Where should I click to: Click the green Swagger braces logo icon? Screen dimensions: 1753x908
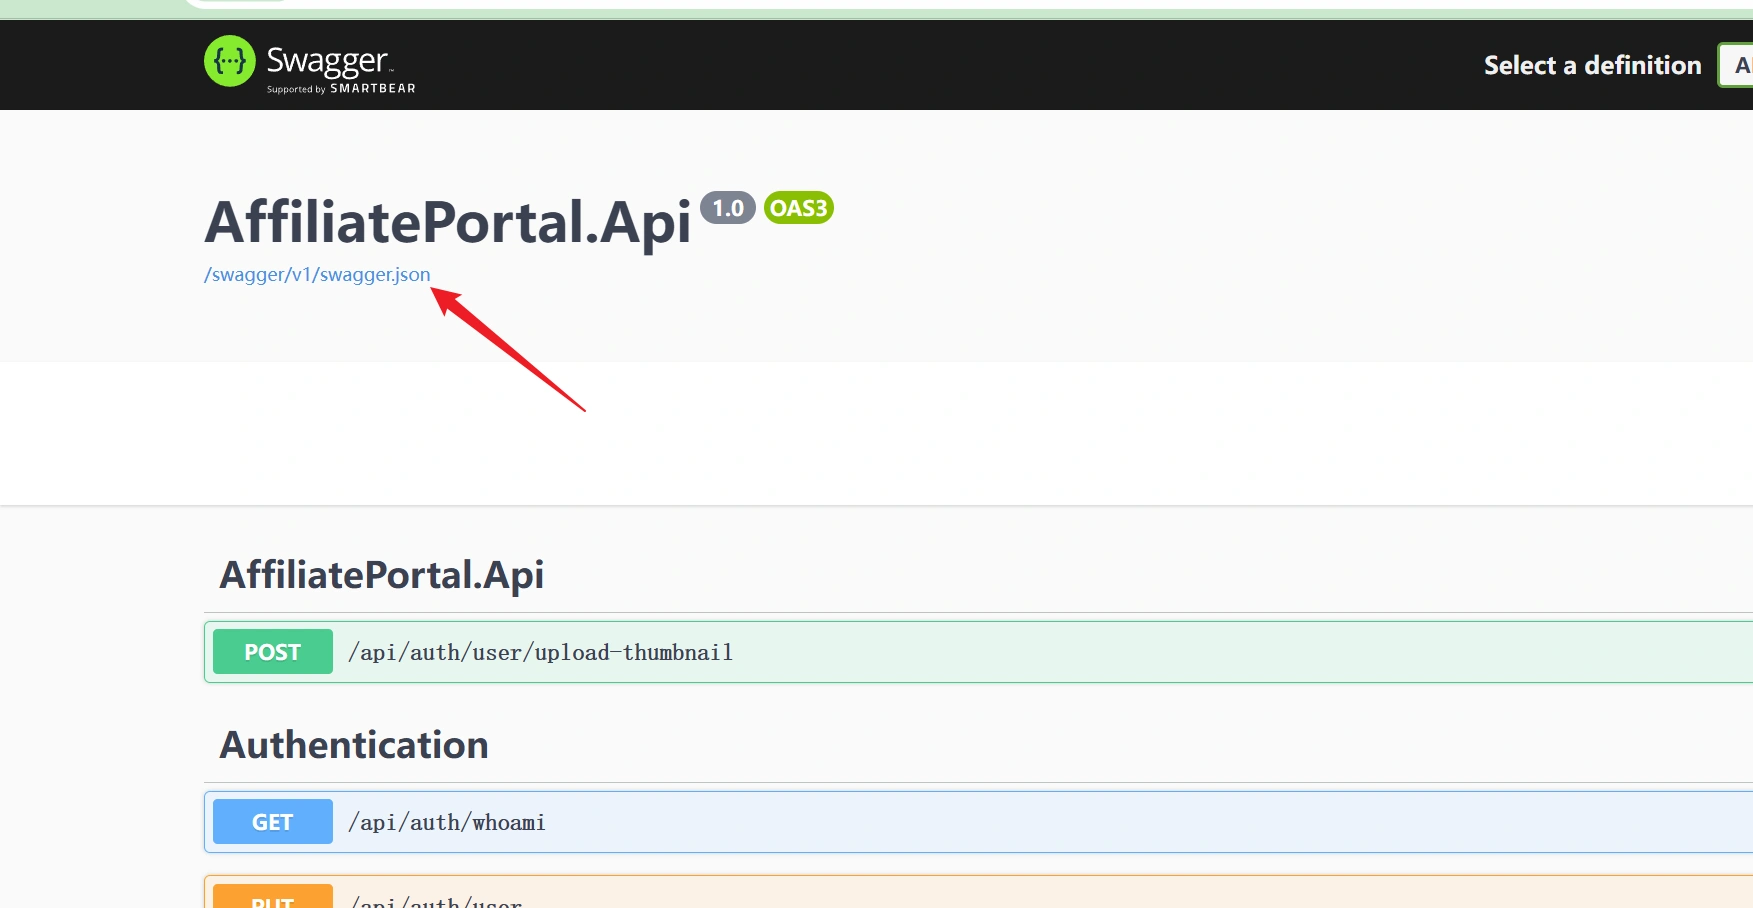pos(229,61)
